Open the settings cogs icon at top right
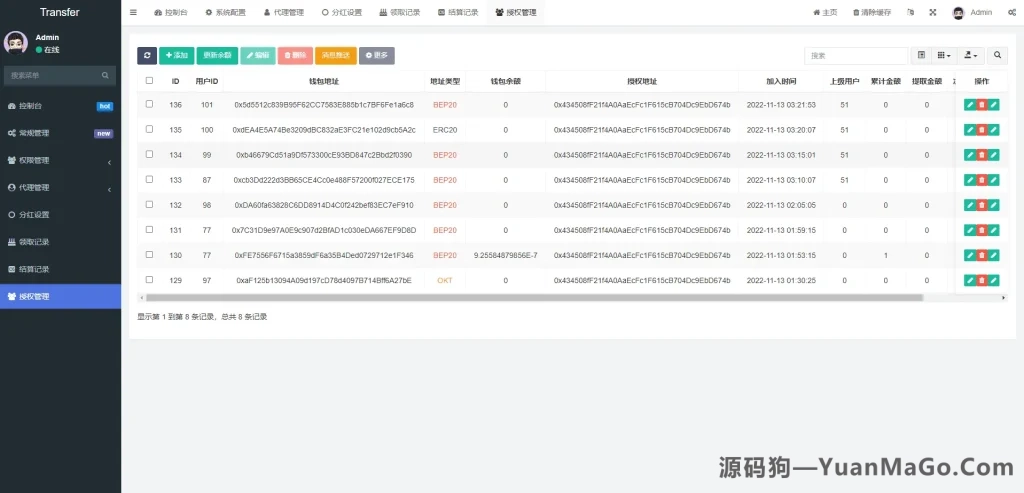The width and height of the screenshot is (1024, 493). (1012, 12)
